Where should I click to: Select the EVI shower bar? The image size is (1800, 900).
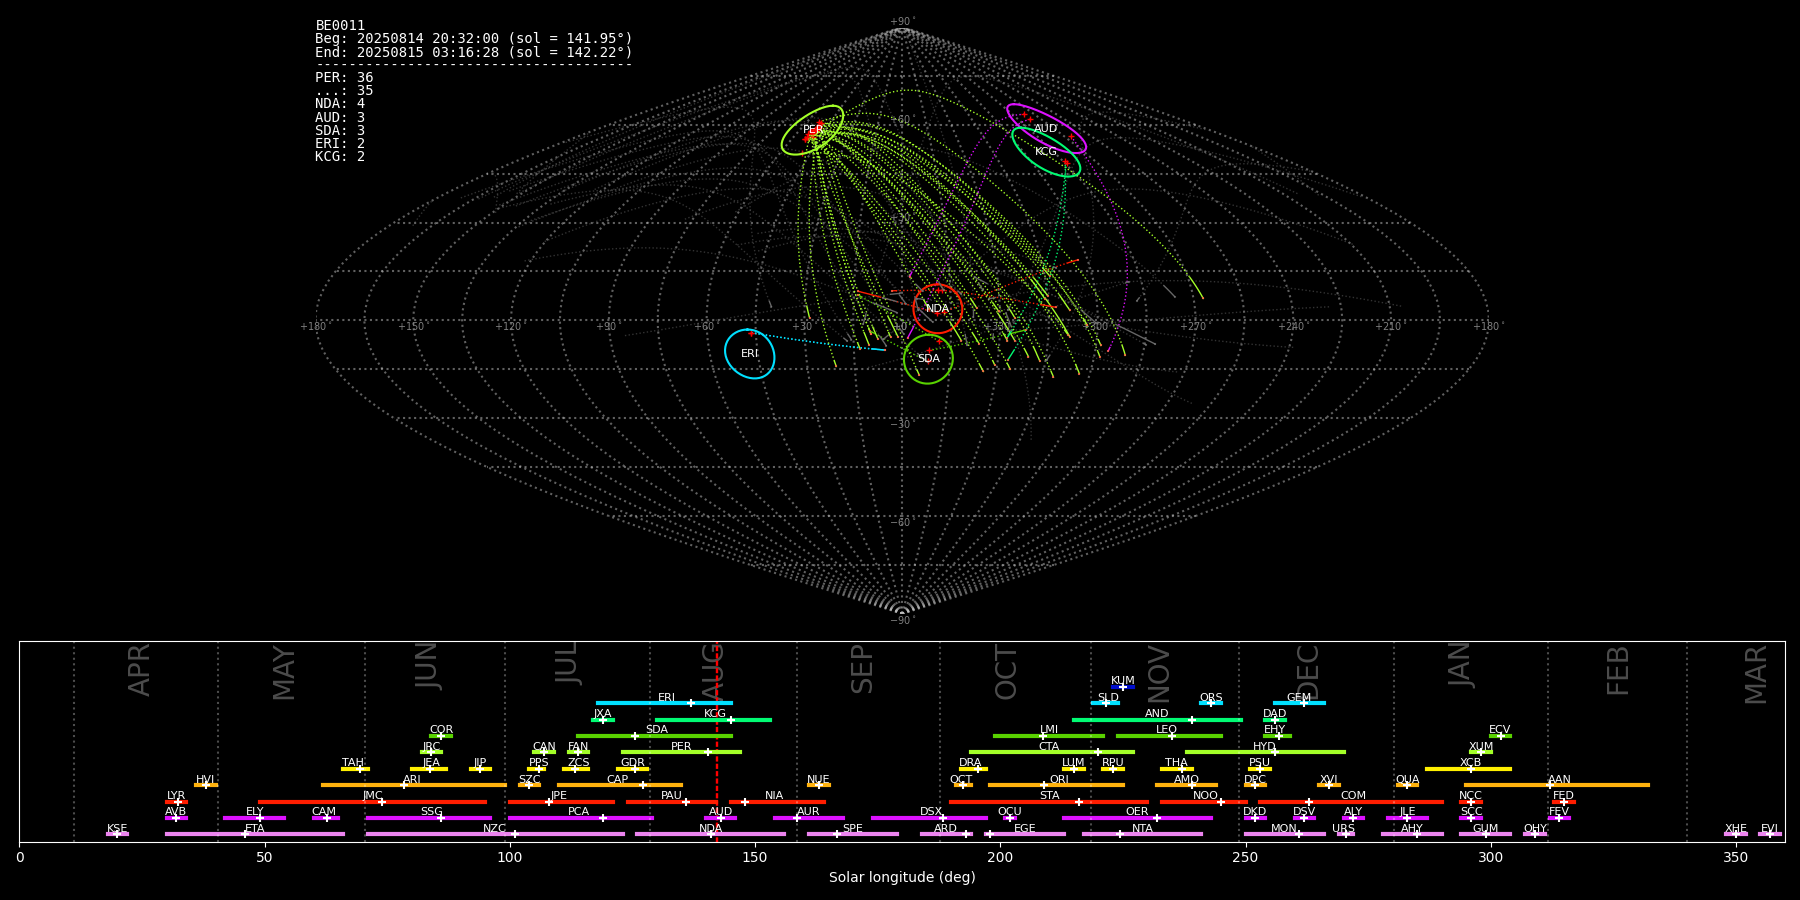1770,834
